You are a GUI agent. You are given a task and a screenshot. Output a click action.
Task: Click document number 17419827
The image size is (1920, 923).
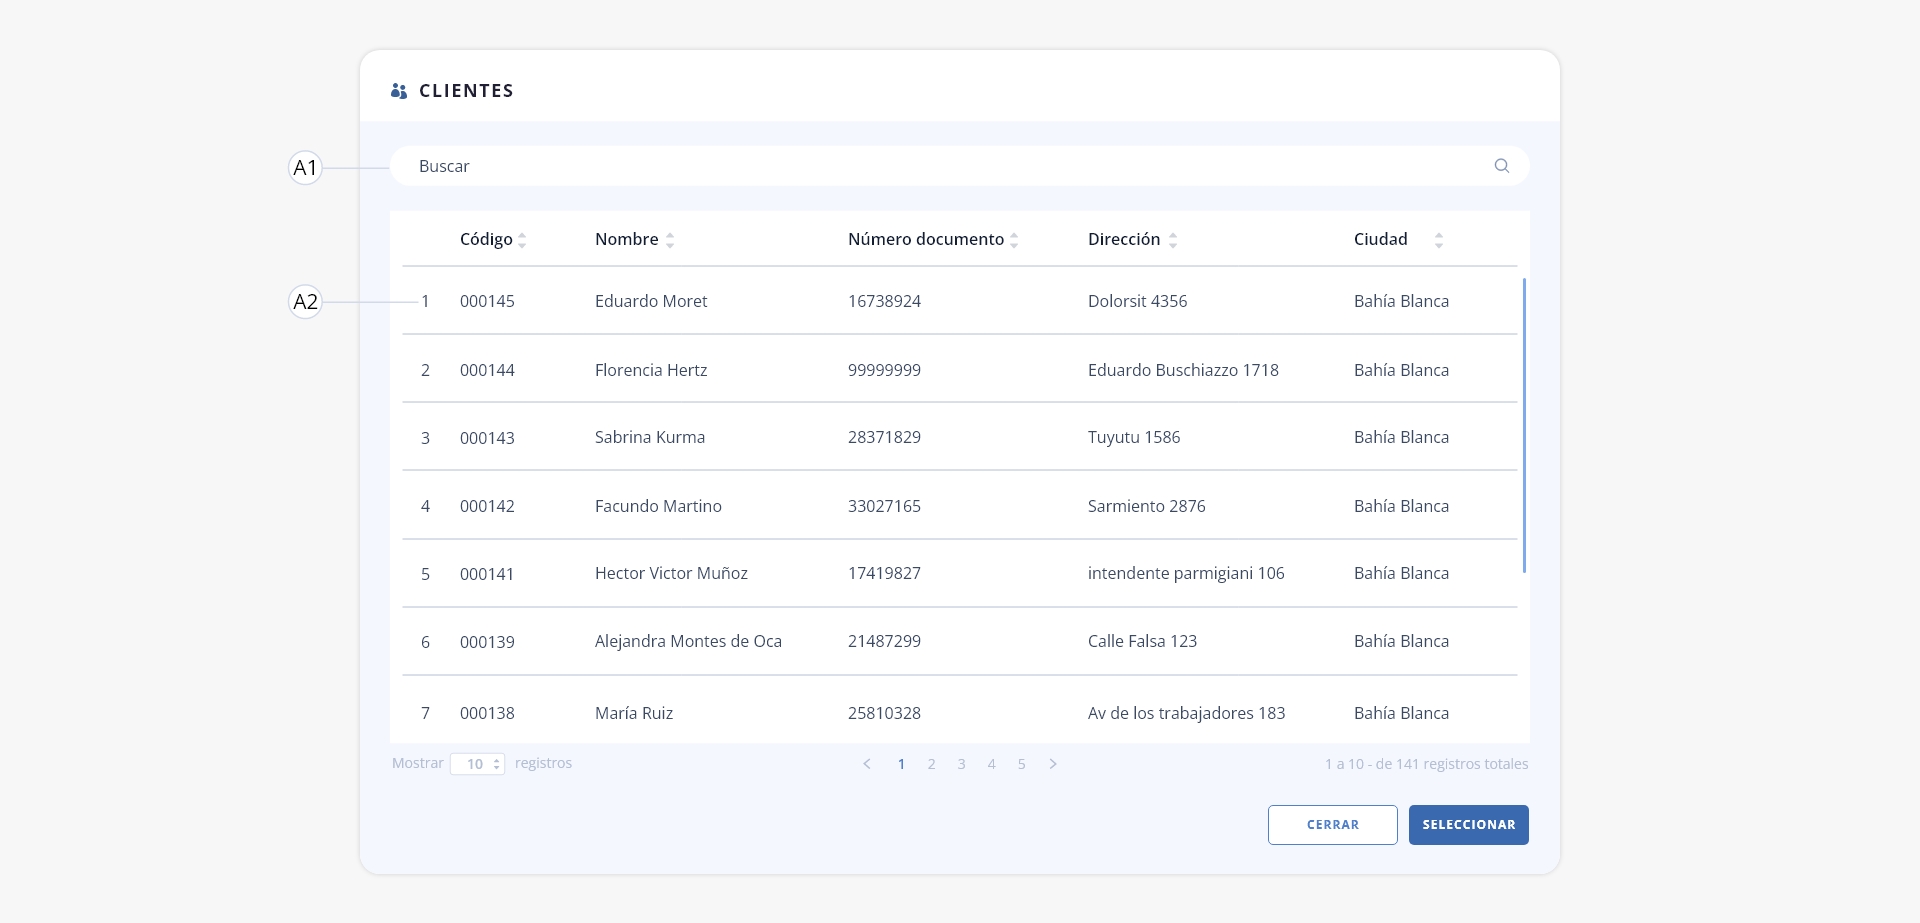pos(884,573)
